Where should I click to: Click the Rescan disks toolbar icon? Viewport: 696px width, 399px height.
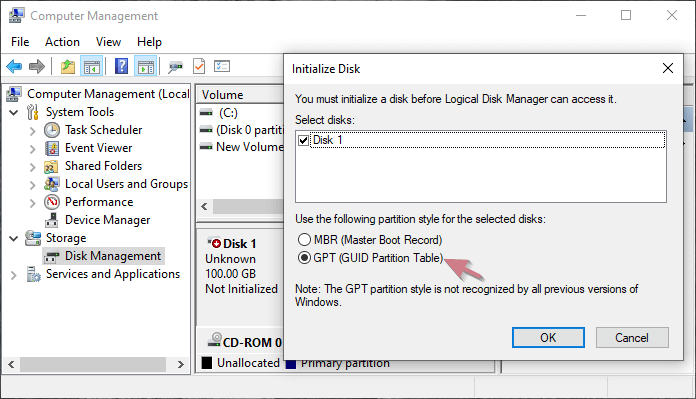[175, 67]
